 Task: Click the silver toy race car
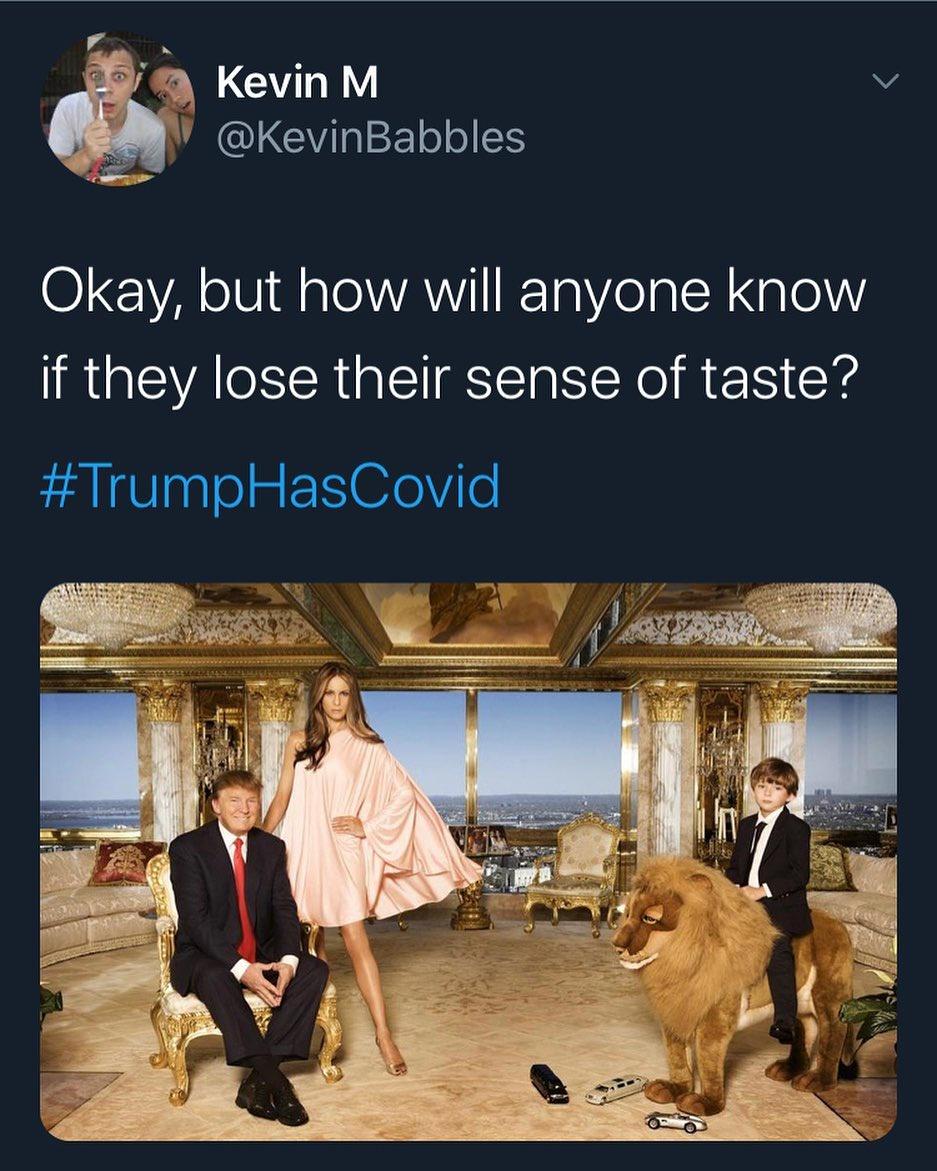676,1120
